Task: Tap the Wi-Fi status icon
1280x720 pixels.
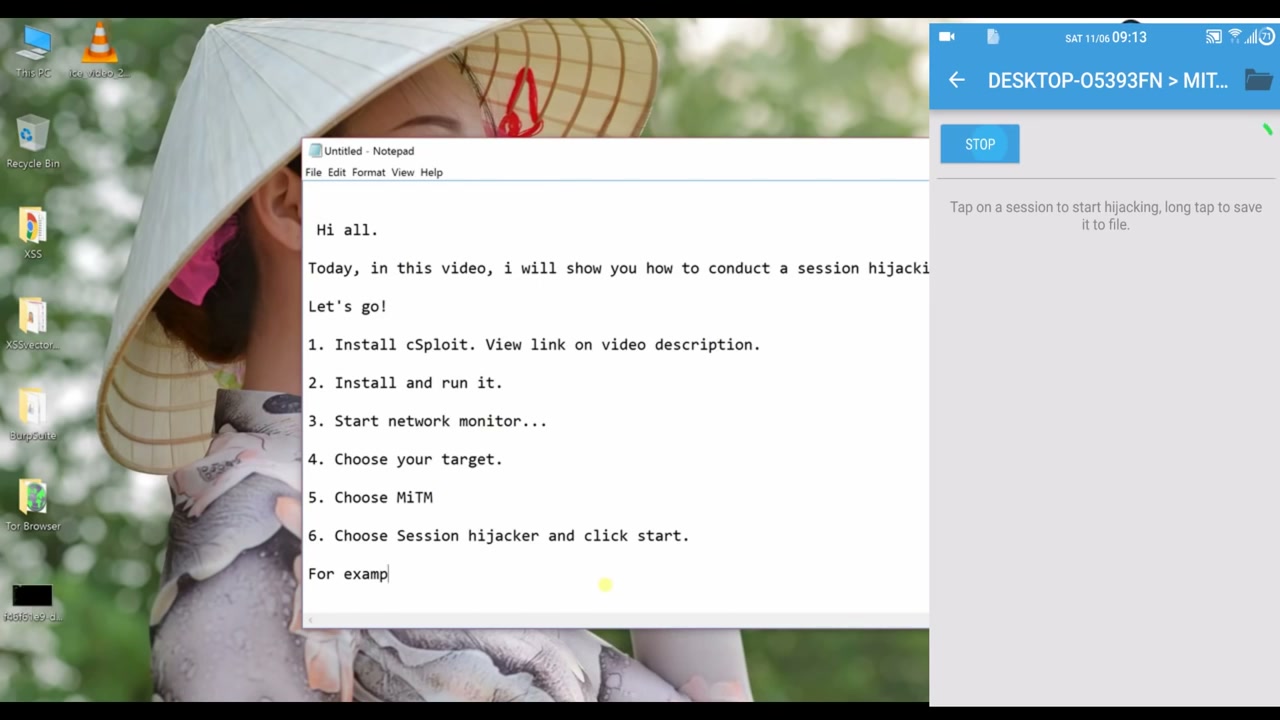Action: point(1235,36)
